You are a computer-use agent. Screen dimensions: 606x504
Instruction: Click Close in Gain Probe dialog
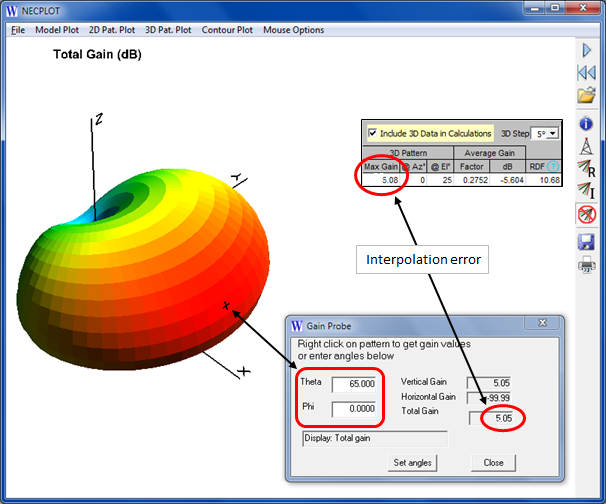[493, 463]
